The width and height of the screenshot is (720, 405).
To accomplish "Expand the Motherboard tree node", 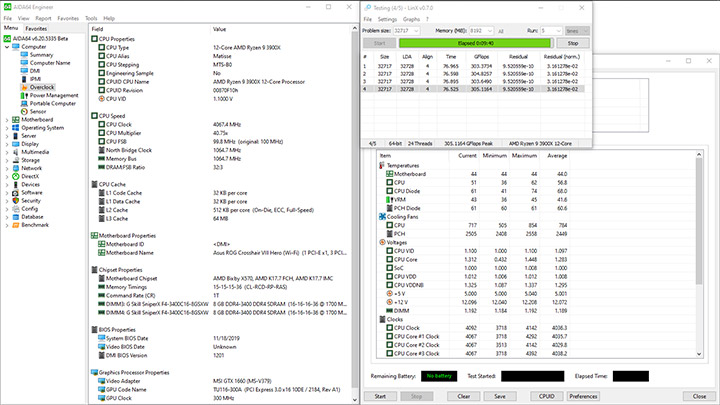I will [6, 122].
